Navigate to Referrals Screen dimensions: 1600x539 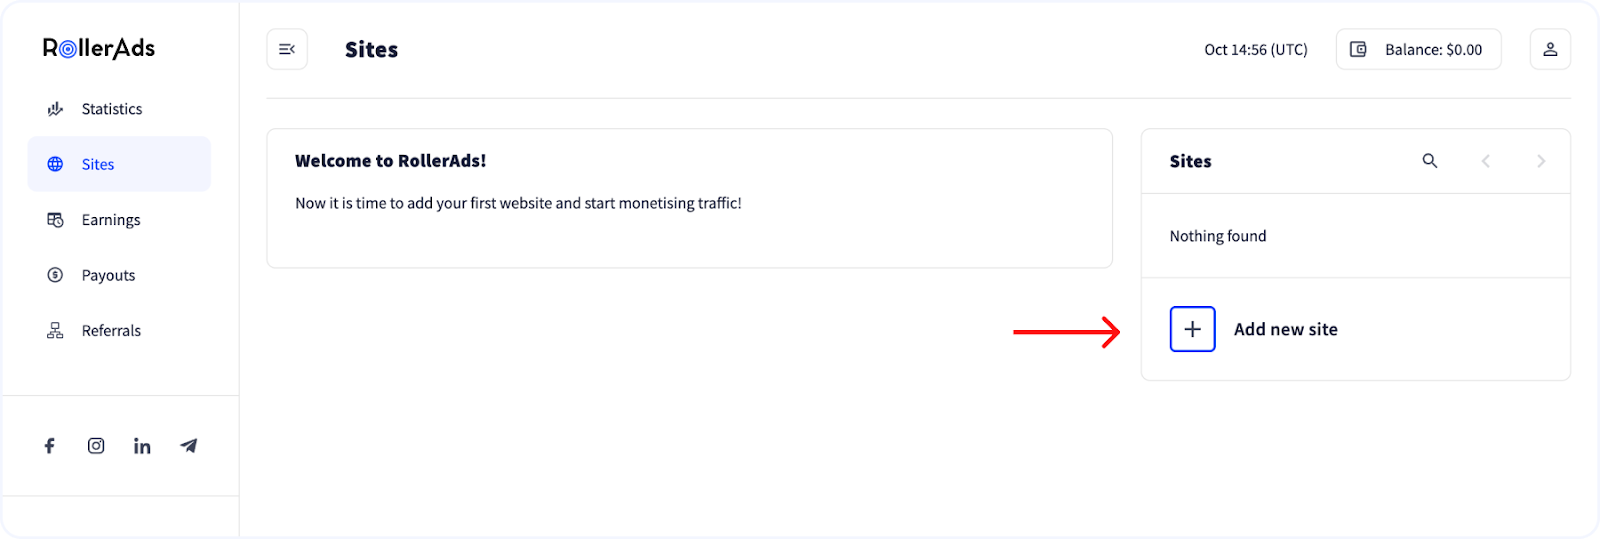click(111, 331)
